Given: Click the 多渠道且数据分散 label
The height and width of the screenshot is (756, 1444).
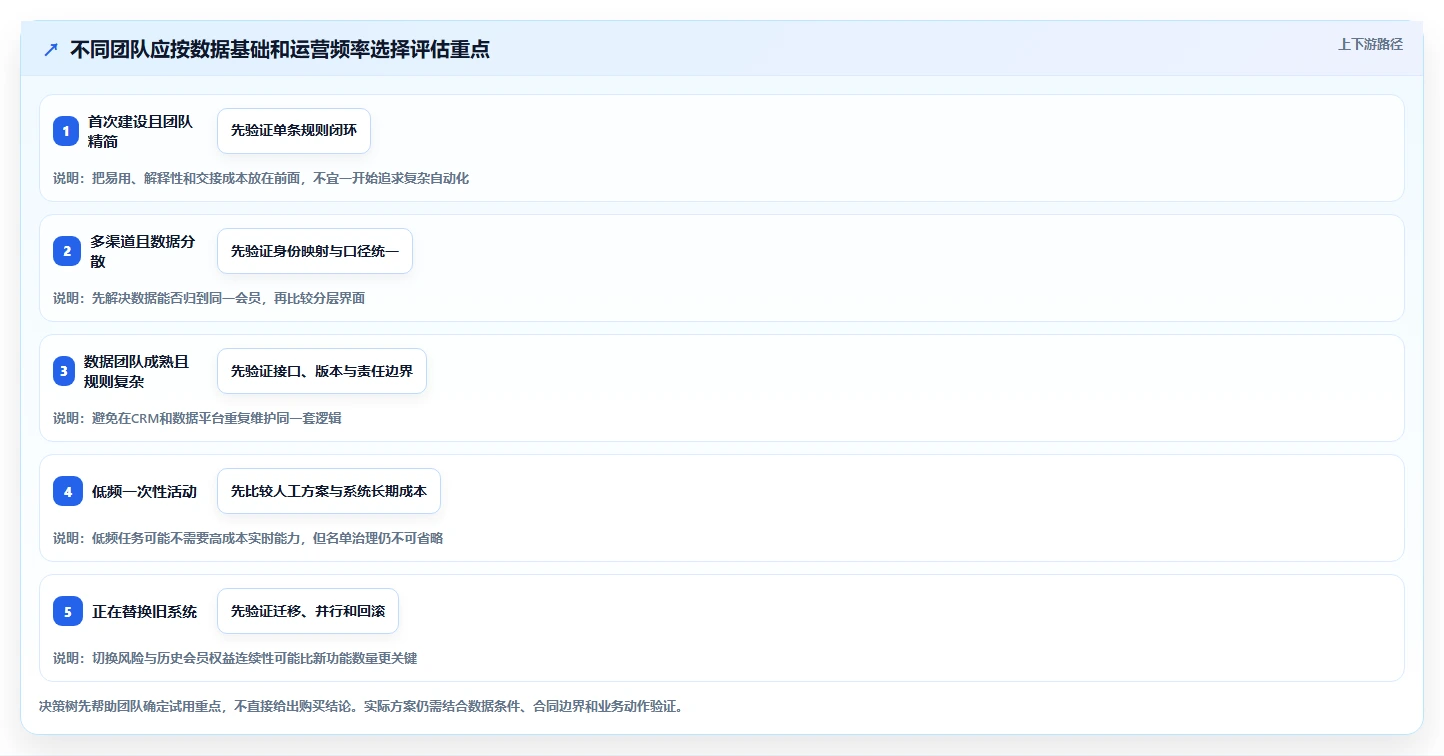Looking at the screenshot, I should pyautogui.click(x=143, y=251).
